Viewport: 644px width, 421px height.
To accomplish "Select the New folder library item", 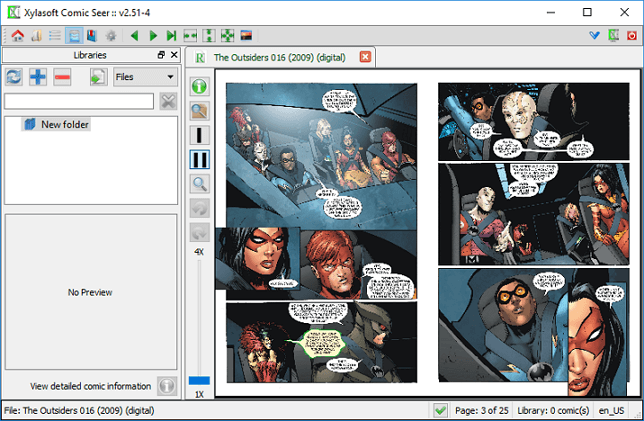I will (56, 124).
